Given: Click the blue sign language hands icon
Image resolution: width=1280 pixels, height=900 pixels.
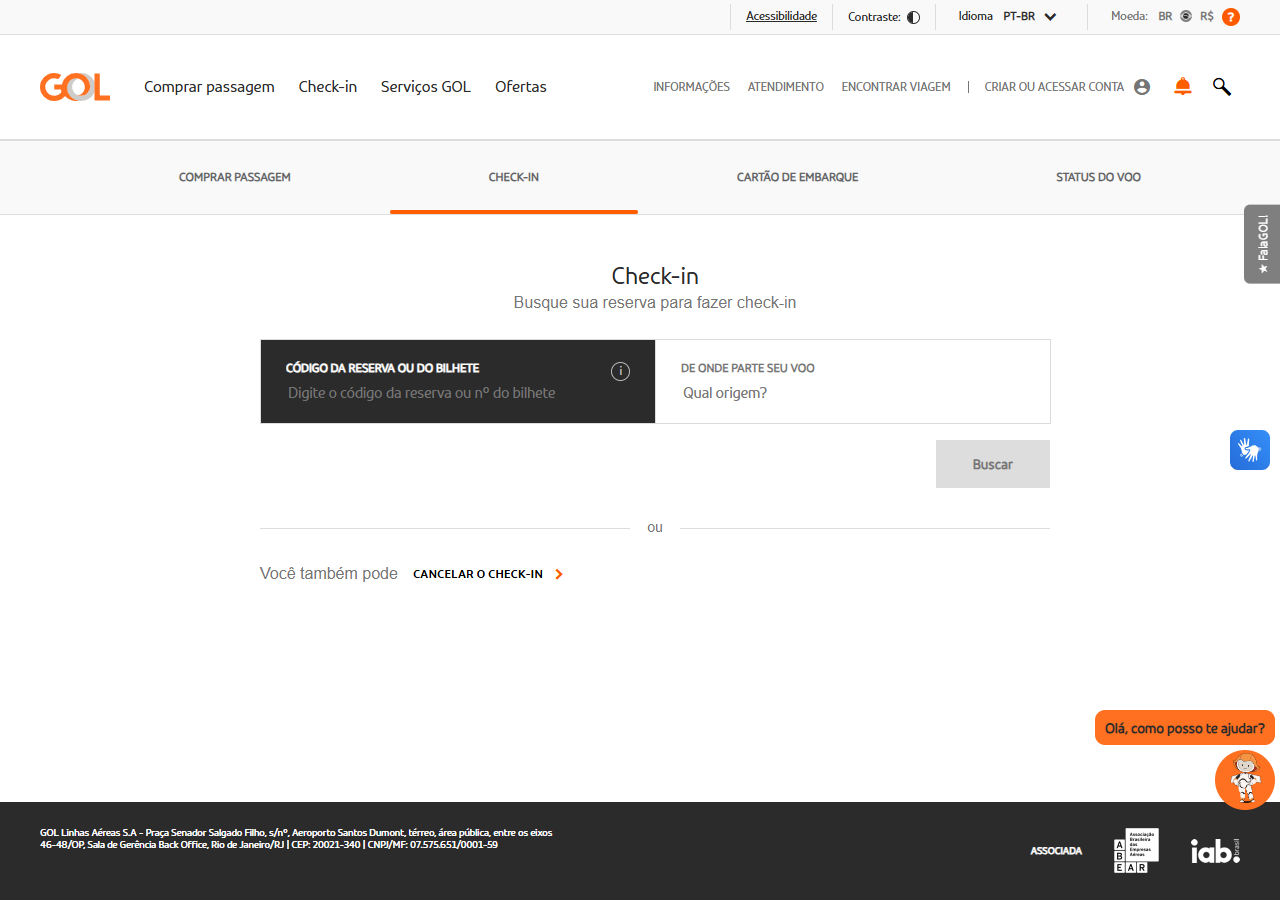Looking at the screenshot, I should click(x=1250, y=450).
